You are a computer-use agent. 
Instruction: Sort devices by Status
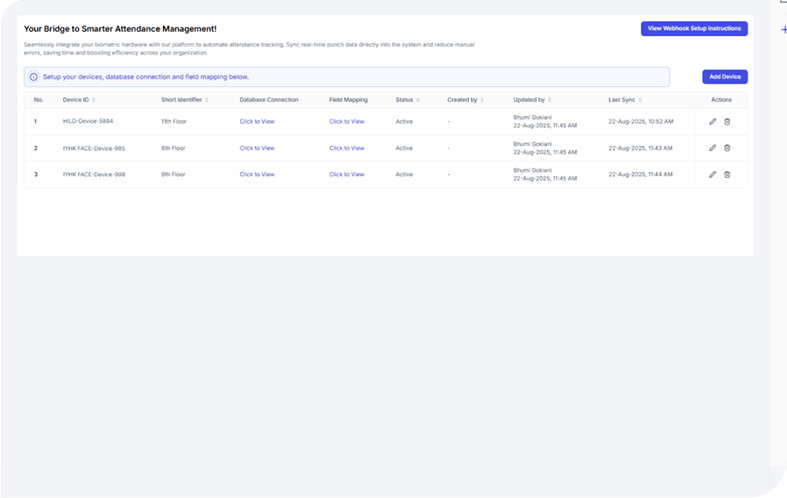pos(418,100)
